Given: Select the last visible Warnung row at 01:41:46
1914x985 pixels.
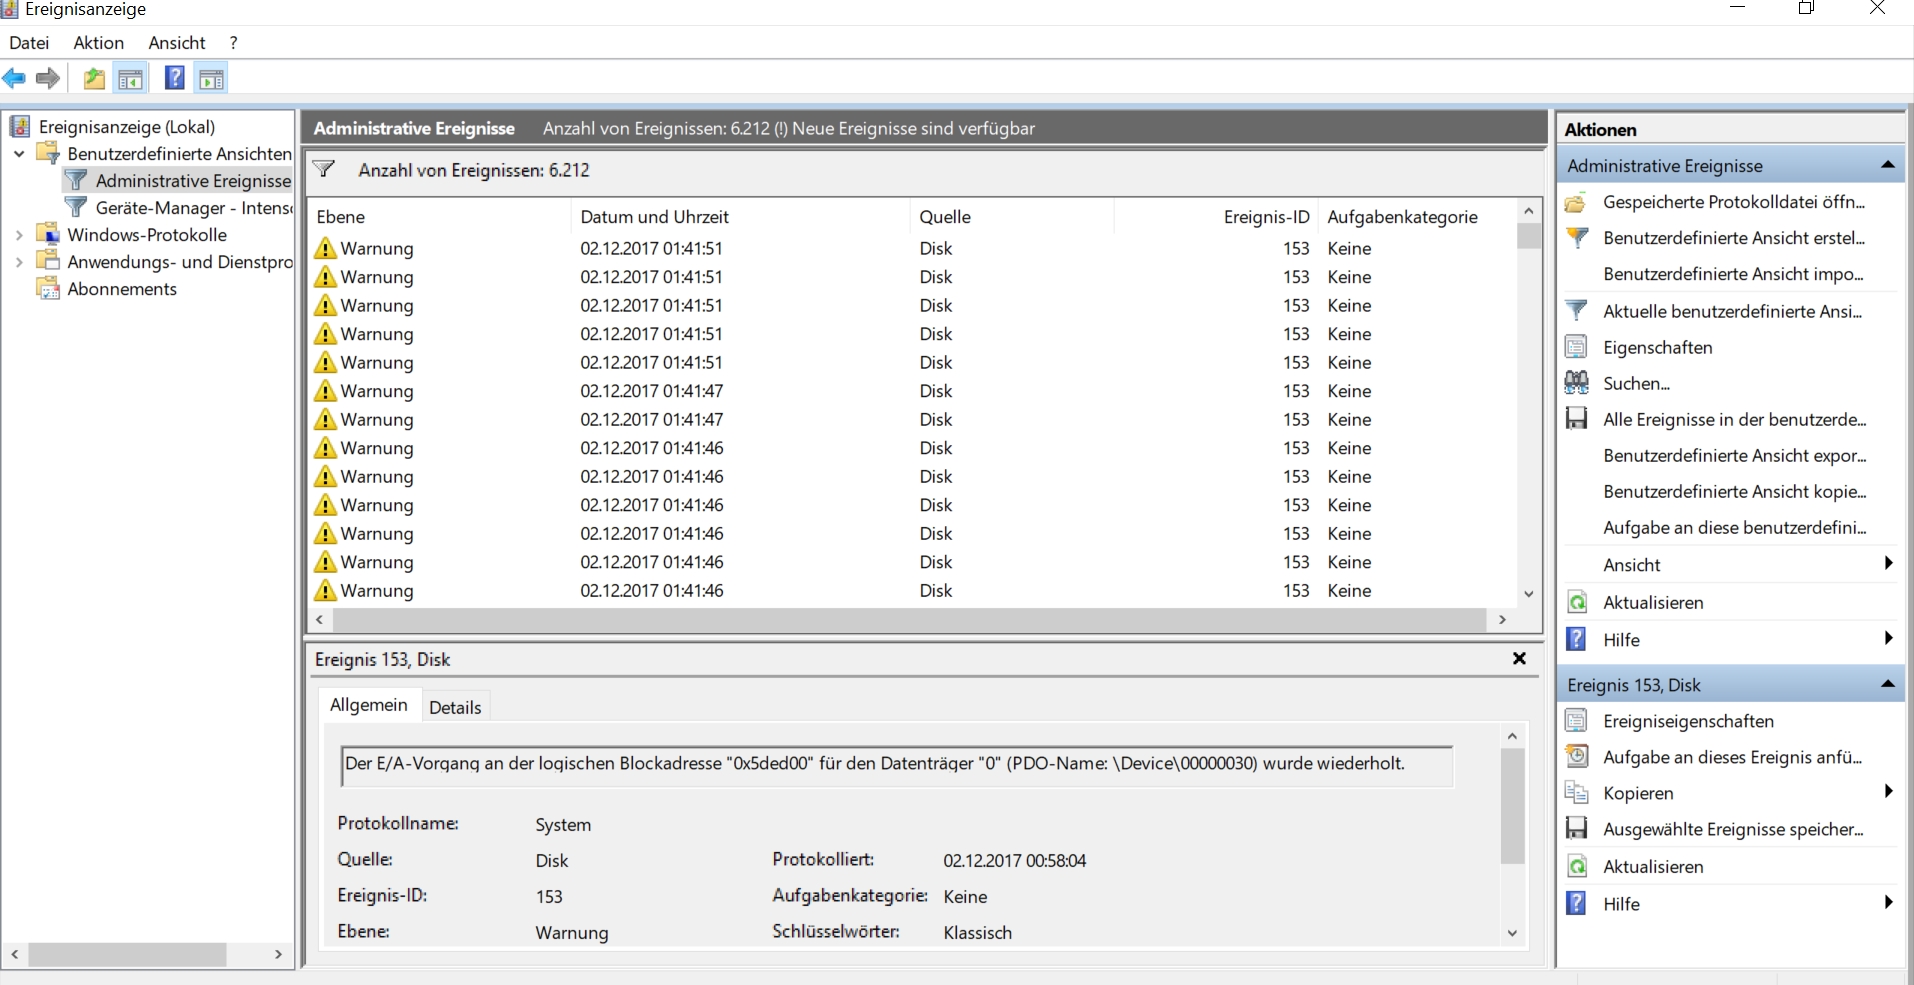Looking at the screenshot, I should point(911,591).
